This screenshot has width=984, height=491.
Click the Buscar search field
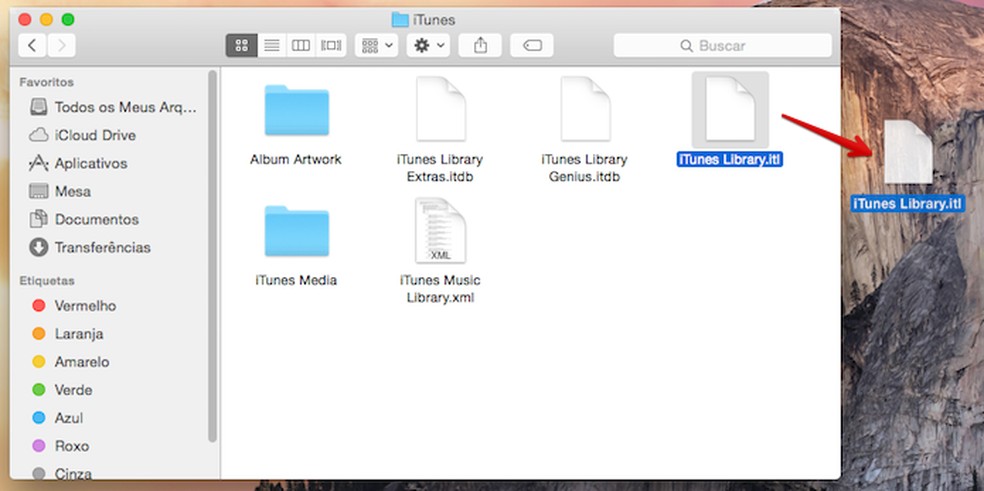(722, 45)
